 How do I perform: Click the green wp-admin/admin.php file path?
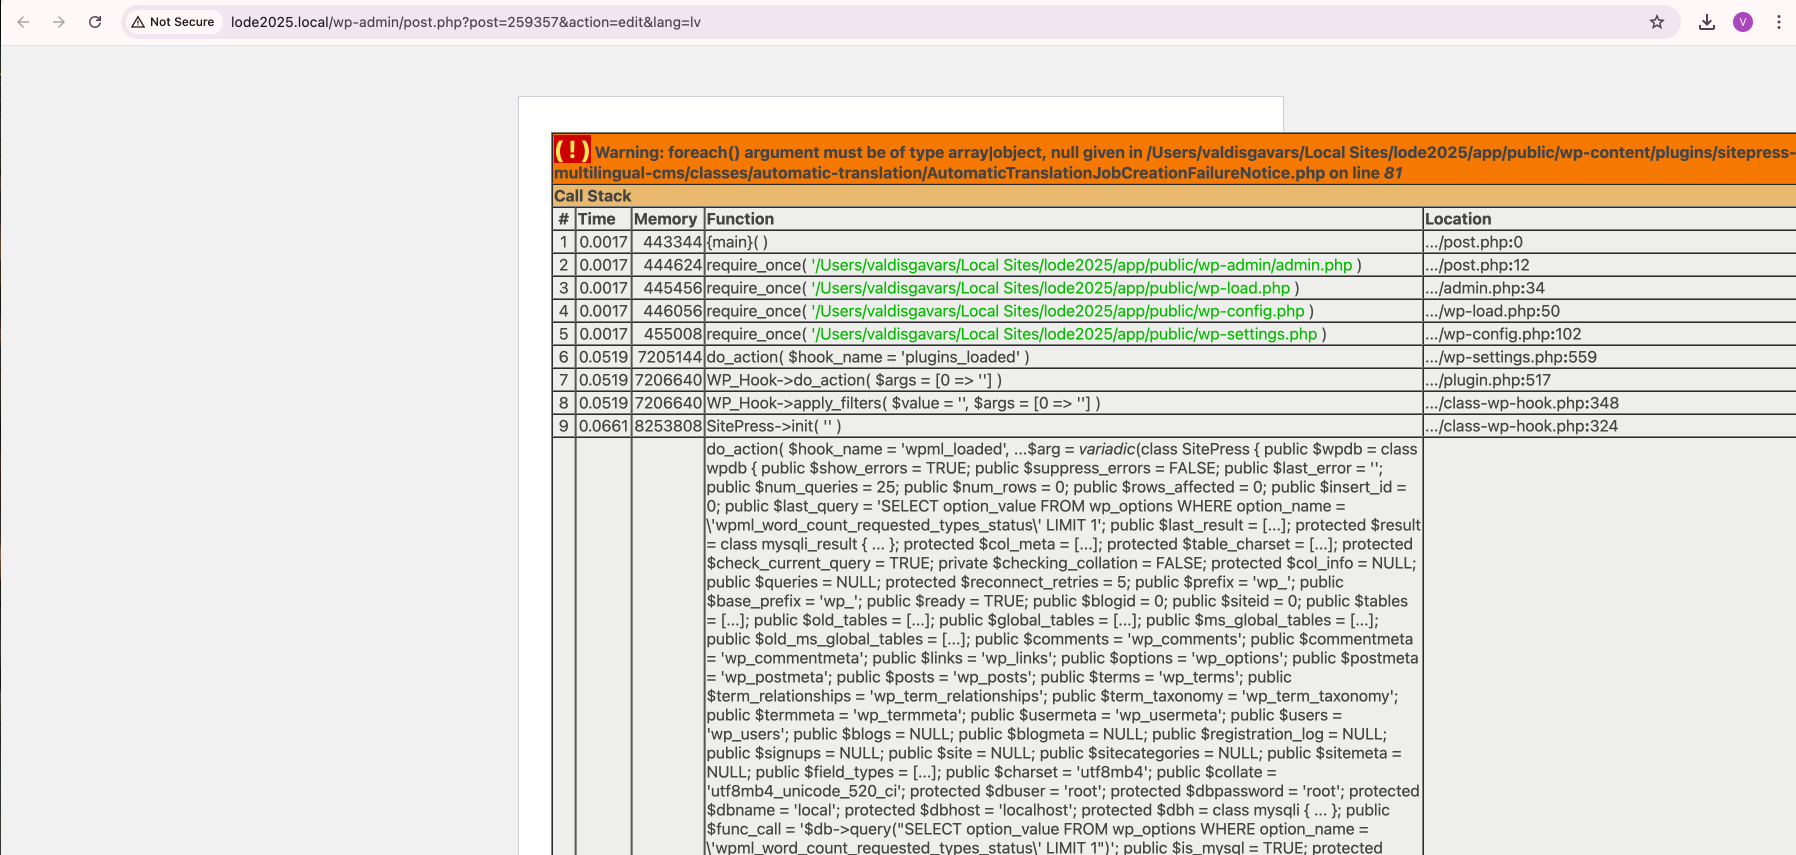1081,265
